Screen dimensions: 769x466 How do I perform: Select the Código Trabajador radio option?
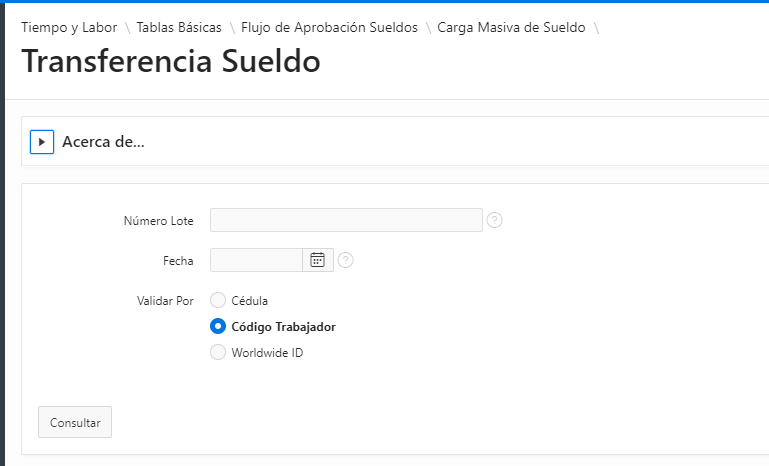218,326
